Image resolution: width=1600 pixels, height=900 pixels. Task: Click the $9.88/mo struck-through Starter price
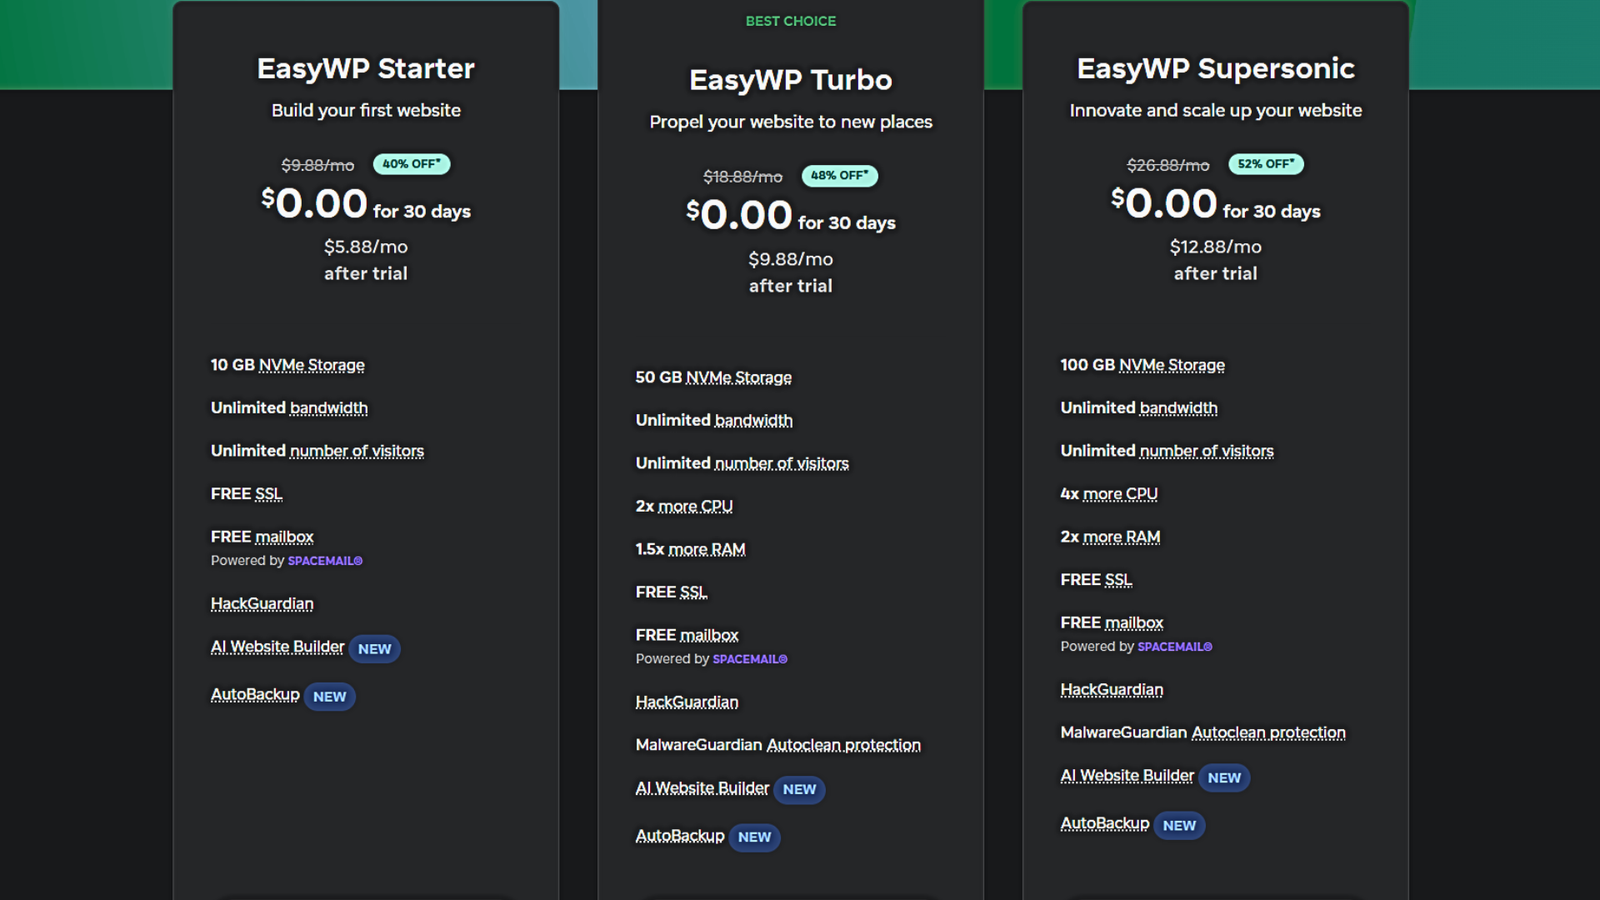coord(318,165)
